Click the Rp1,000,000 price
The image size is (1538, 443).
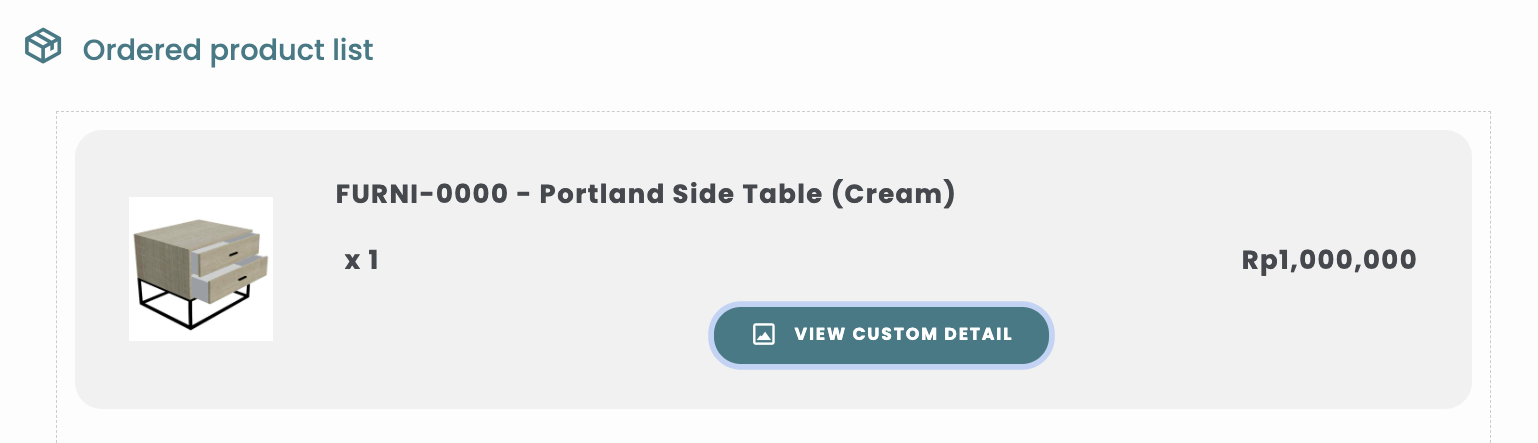1328,261
